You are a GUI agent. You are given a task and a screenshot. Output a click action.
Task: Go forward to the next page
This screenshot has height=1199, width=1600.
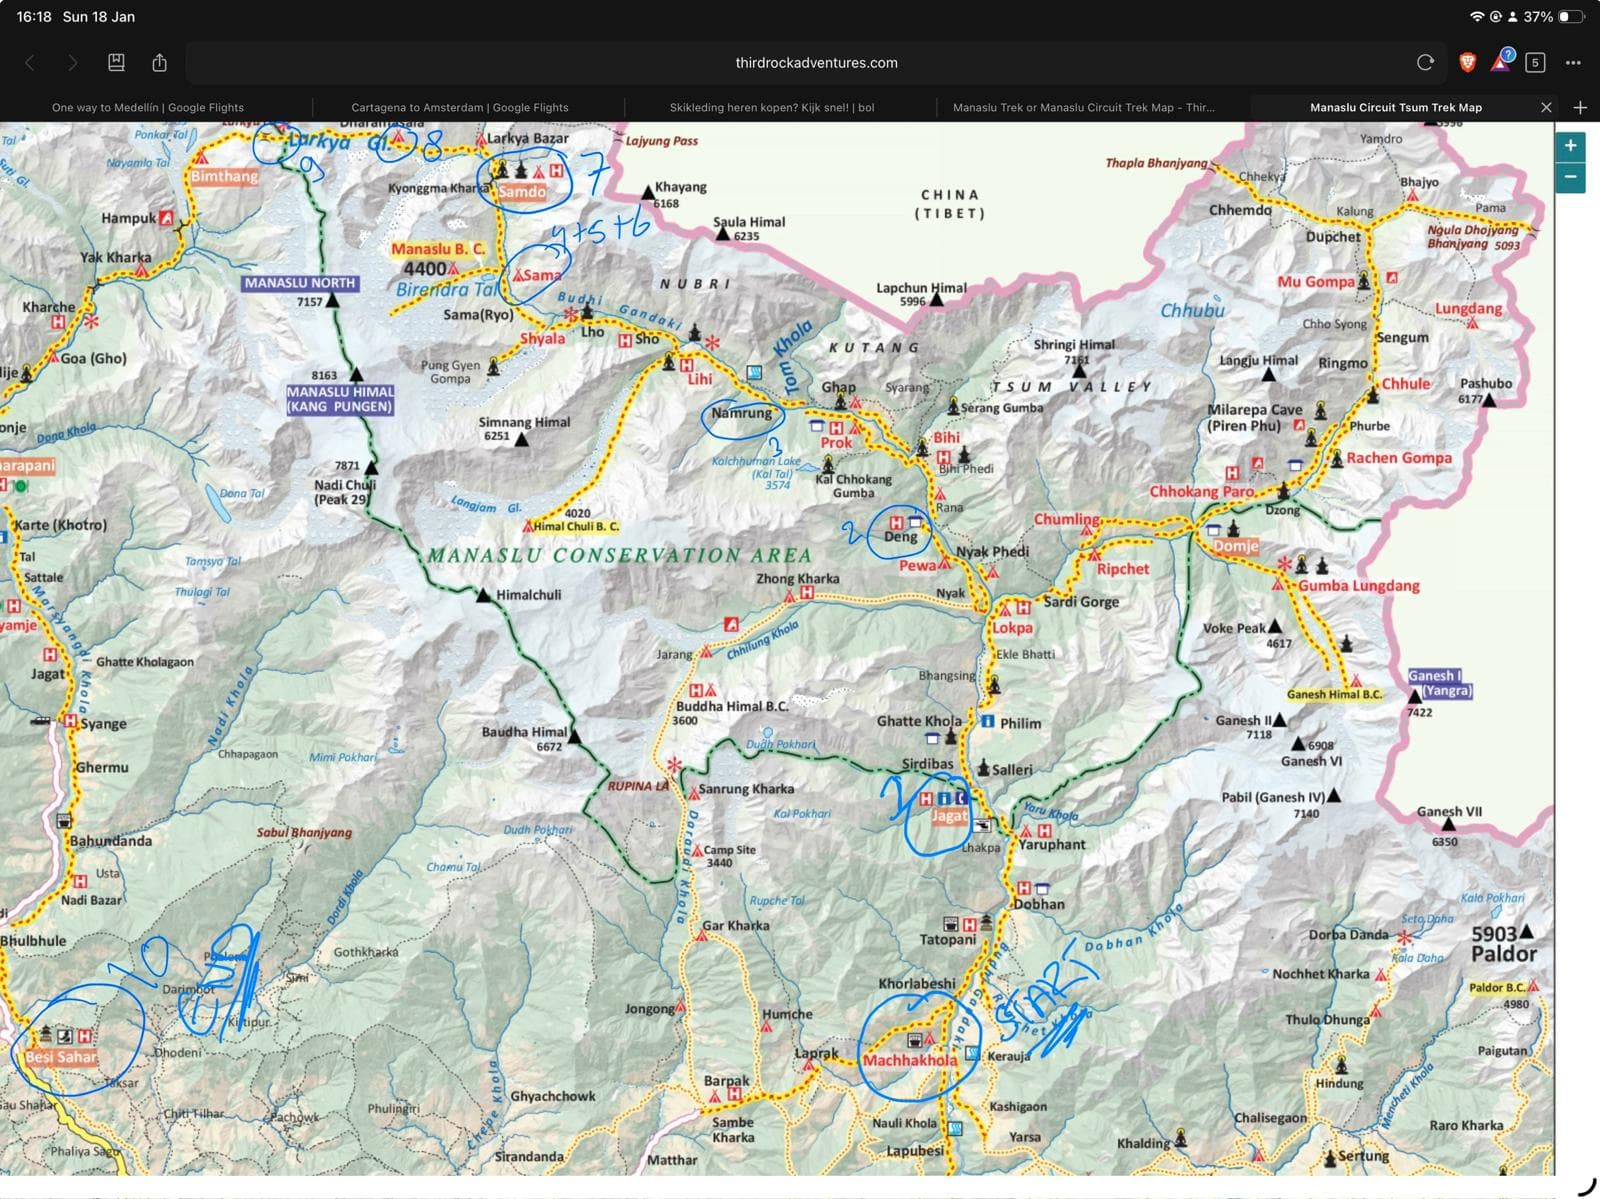coord(72,63)
